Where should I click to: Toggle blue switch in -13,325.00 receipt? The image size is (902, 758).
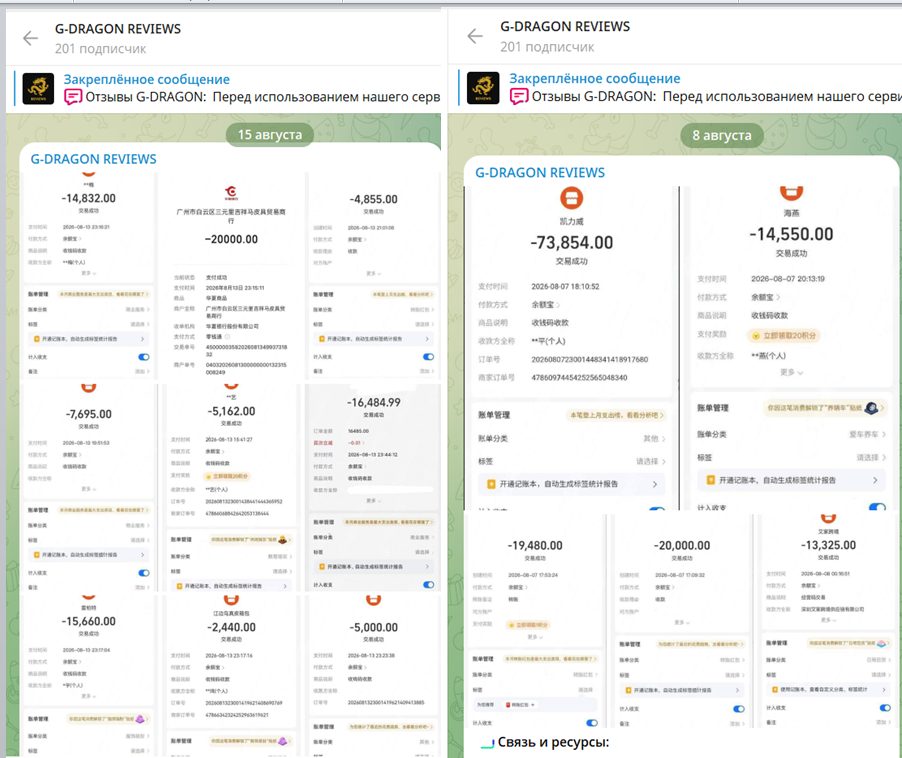tap(885, 708)
